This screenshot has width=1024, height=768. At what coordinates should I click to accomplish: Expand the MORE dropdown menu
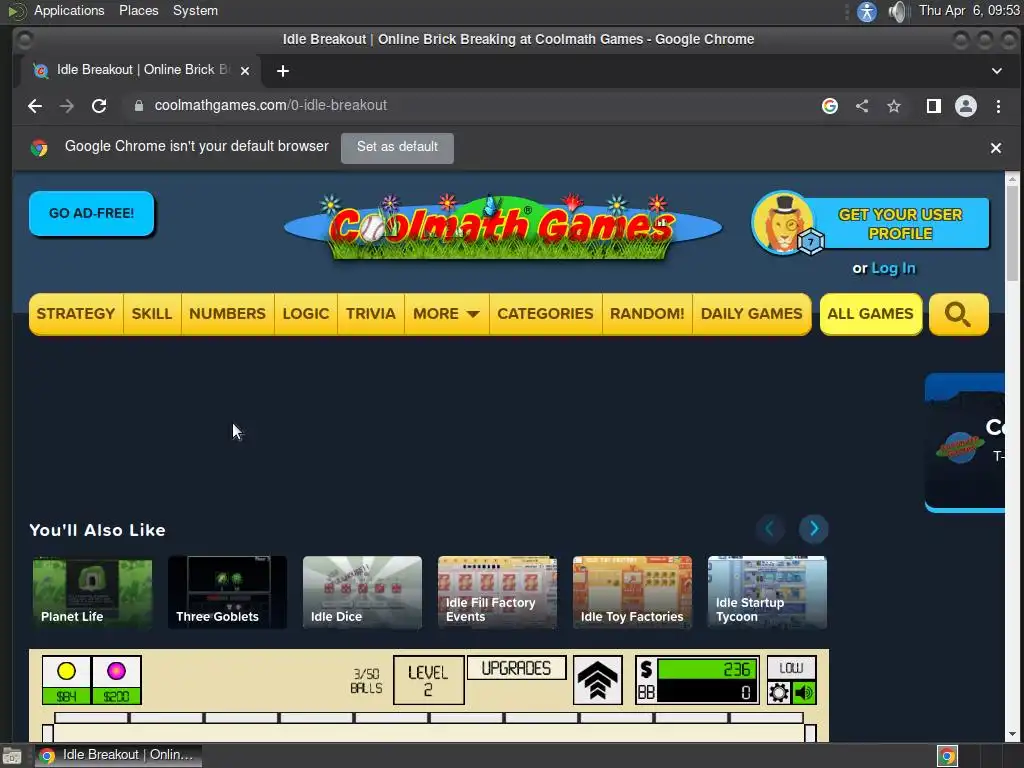pos(447,314)
